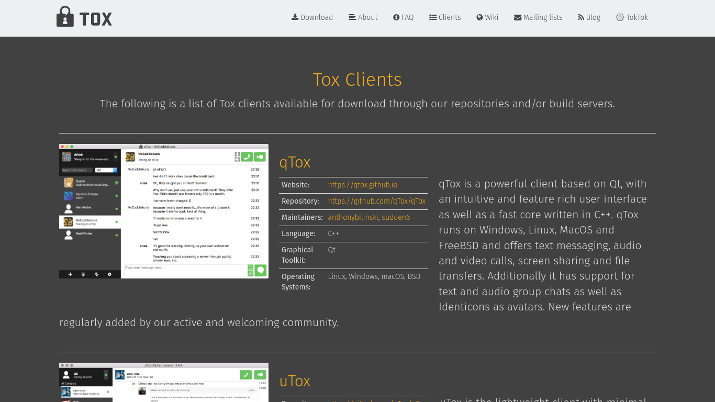Go to the FAQ page
The height and width of the screenshot is (402, 715).
tap(403, 17)
